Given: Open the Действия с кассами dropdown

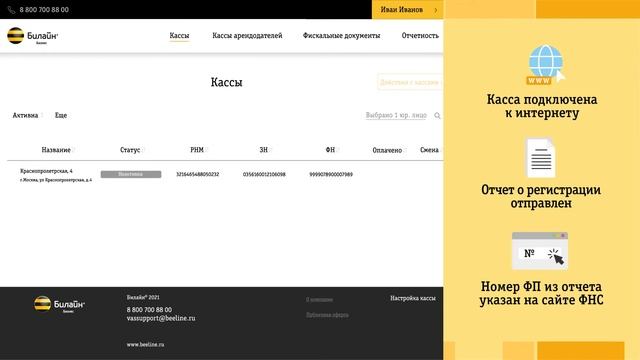Looking at the screenshot, I should click(x=410, y=82).
